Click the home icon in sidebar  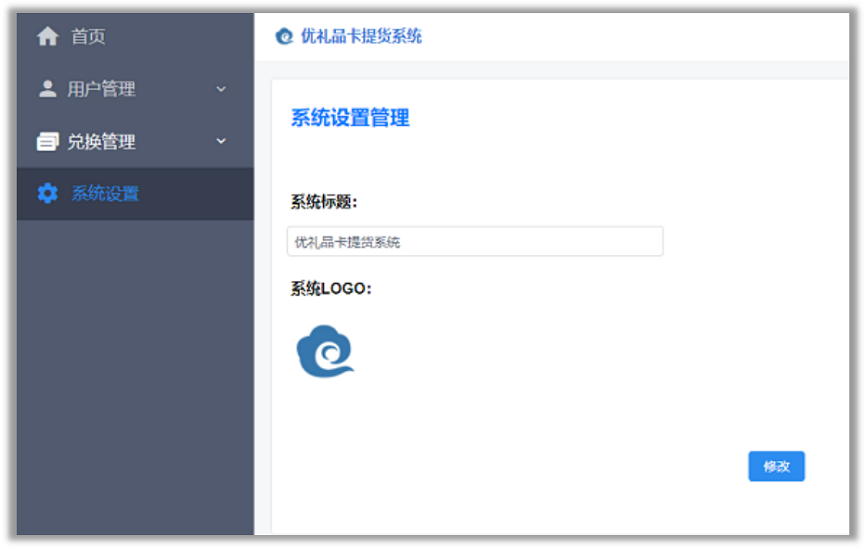(x=47, y=36)
